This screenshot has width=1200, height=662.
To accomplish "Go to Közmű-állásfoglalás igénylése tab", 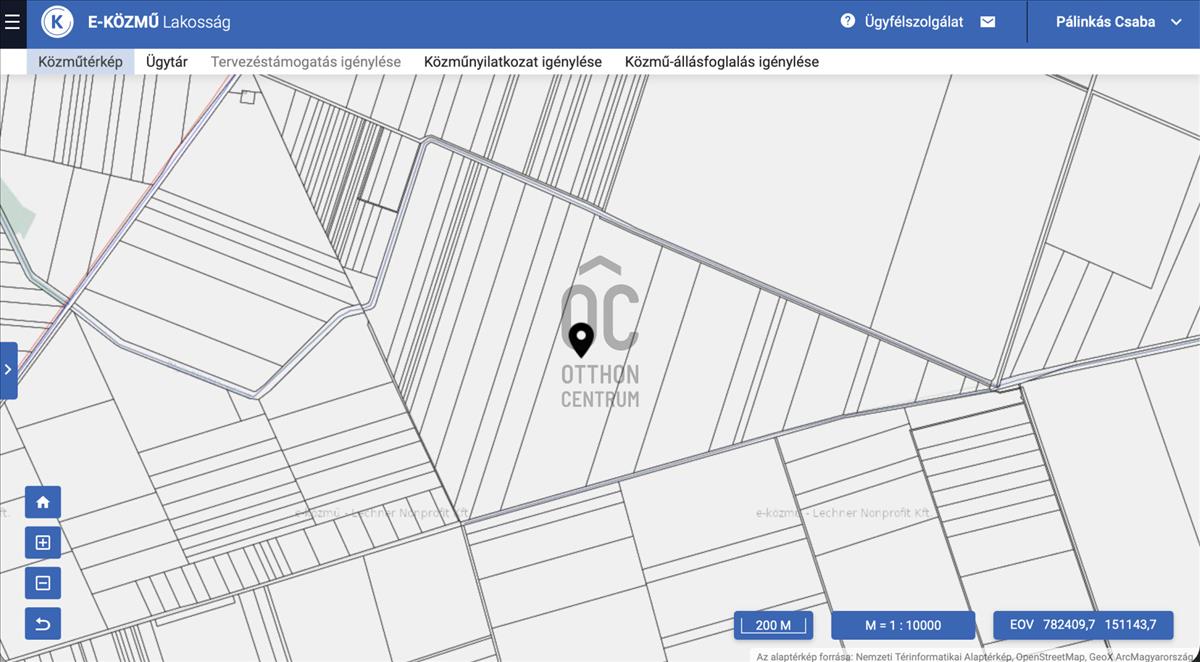I will pyautogui.click(x=721, y=62).
